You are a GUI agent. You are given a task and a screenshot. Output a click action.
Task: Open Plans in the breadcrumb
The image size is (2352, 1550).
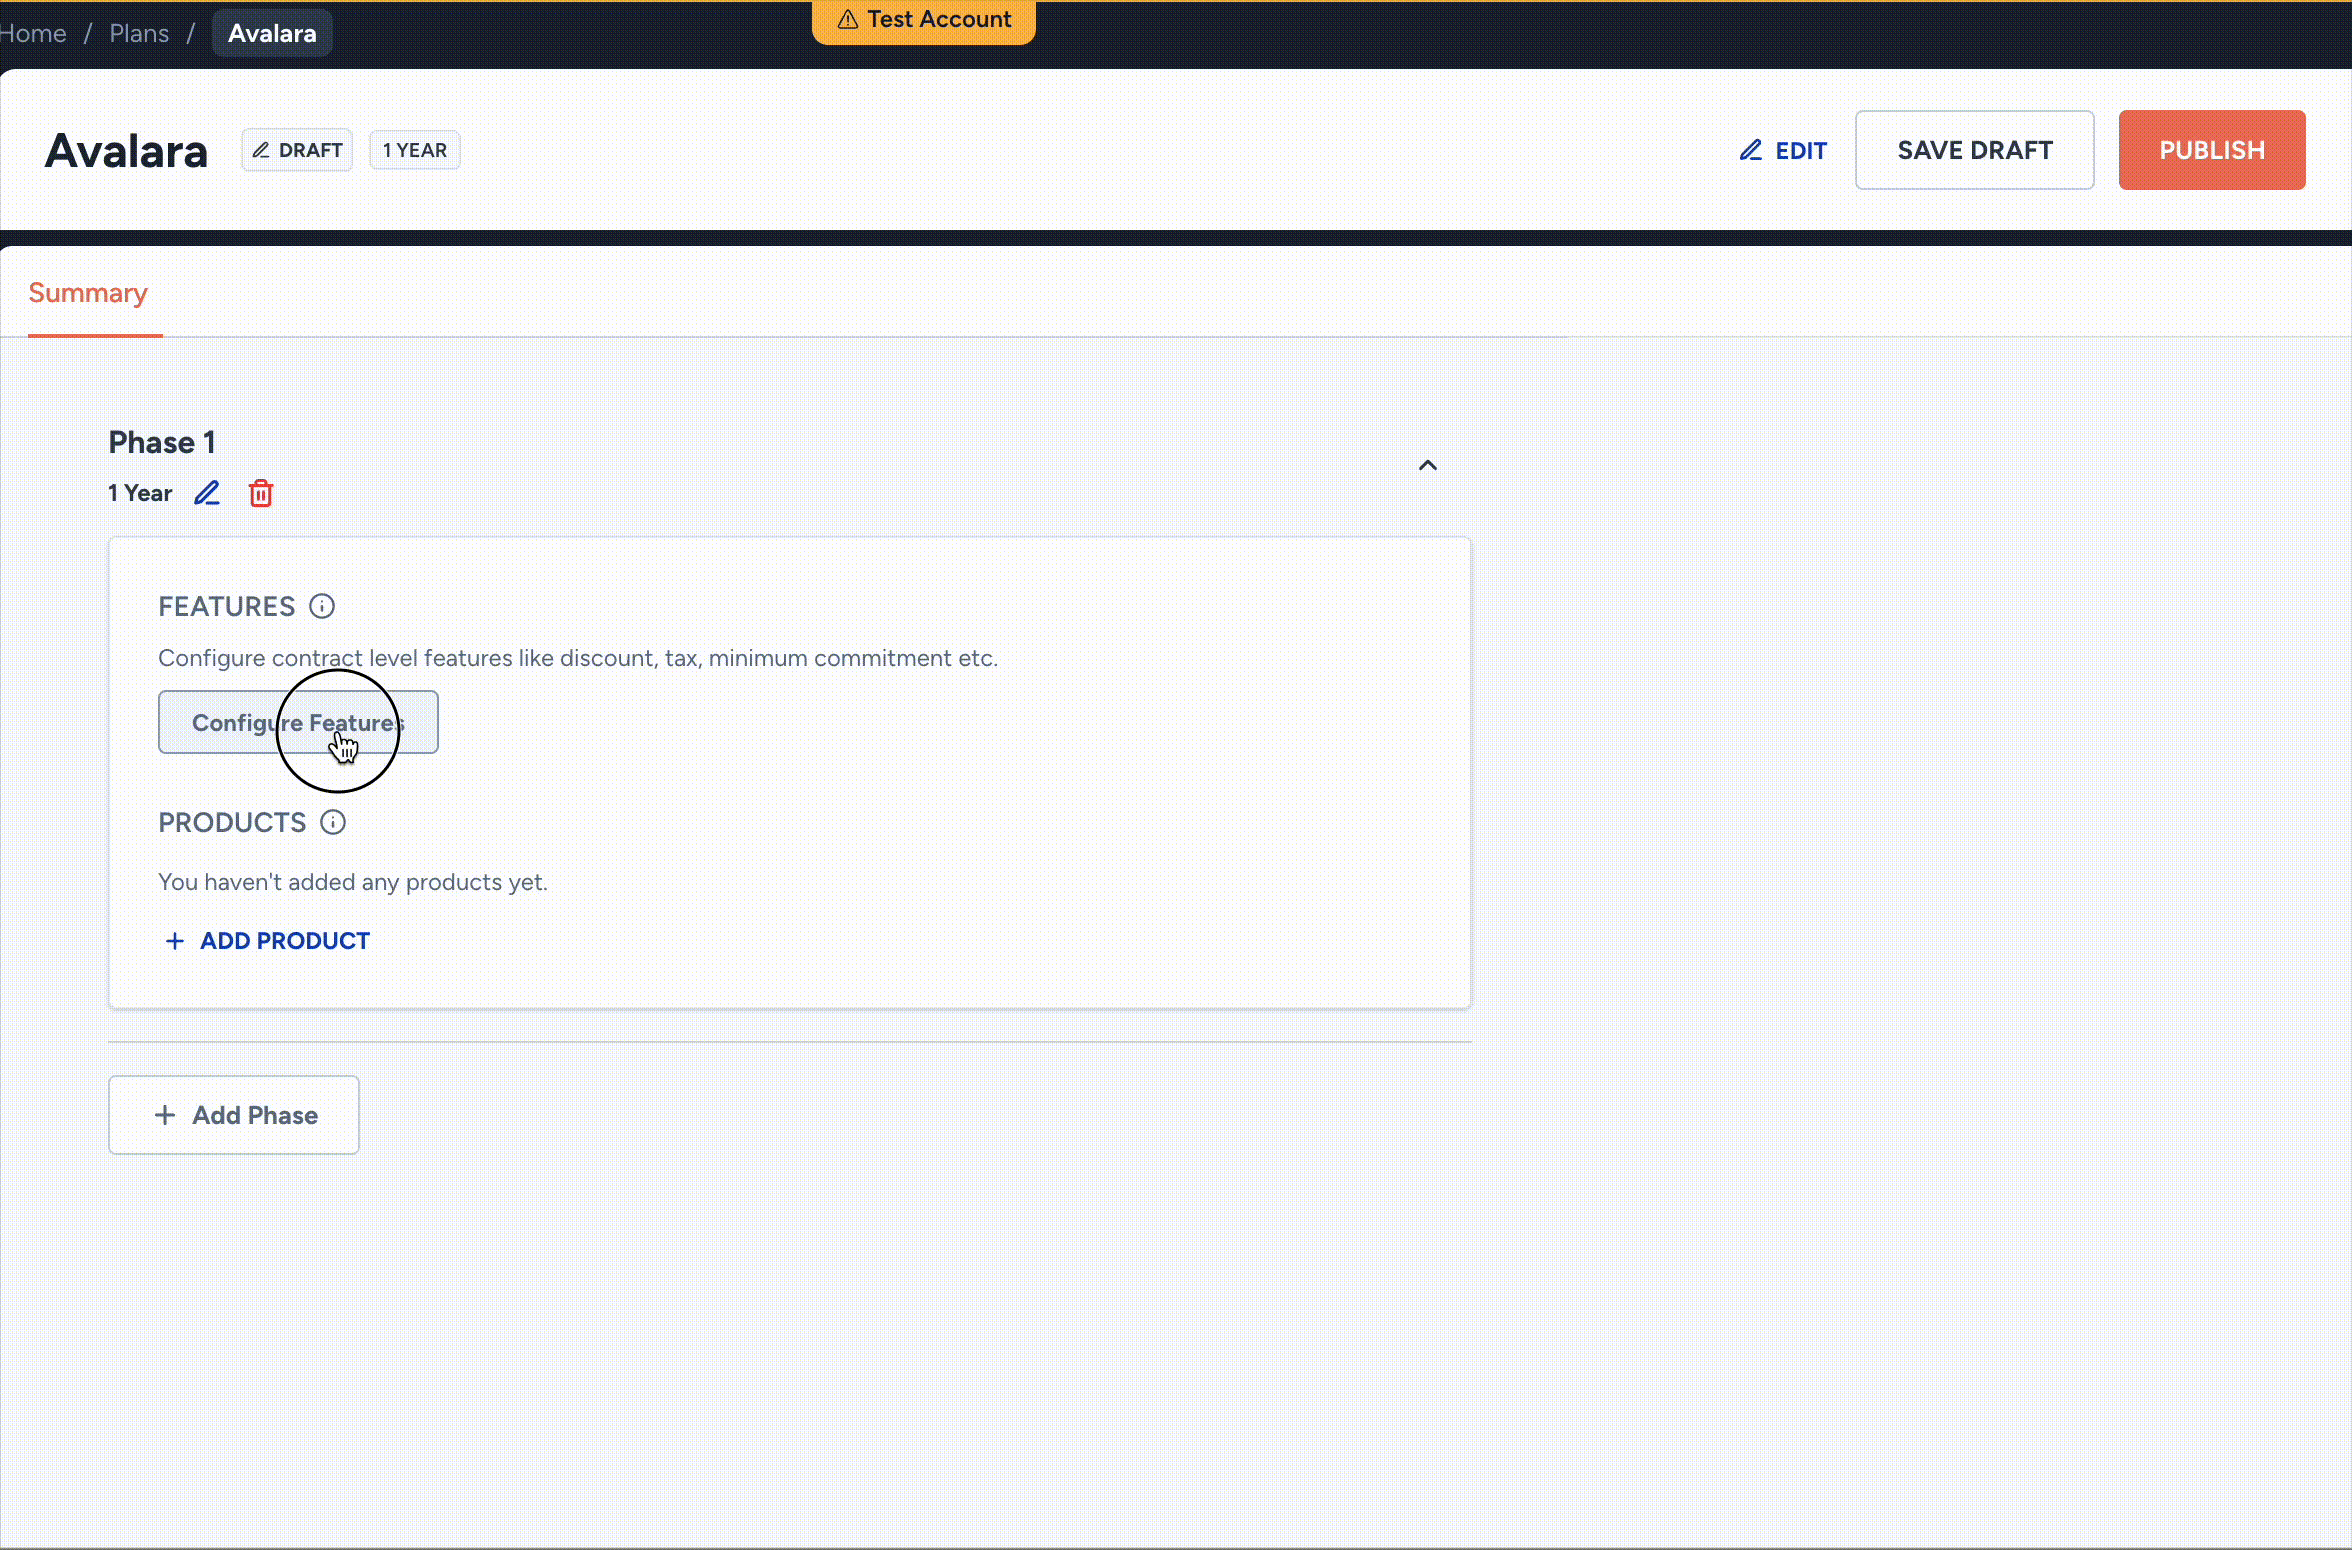coord(139,33)
